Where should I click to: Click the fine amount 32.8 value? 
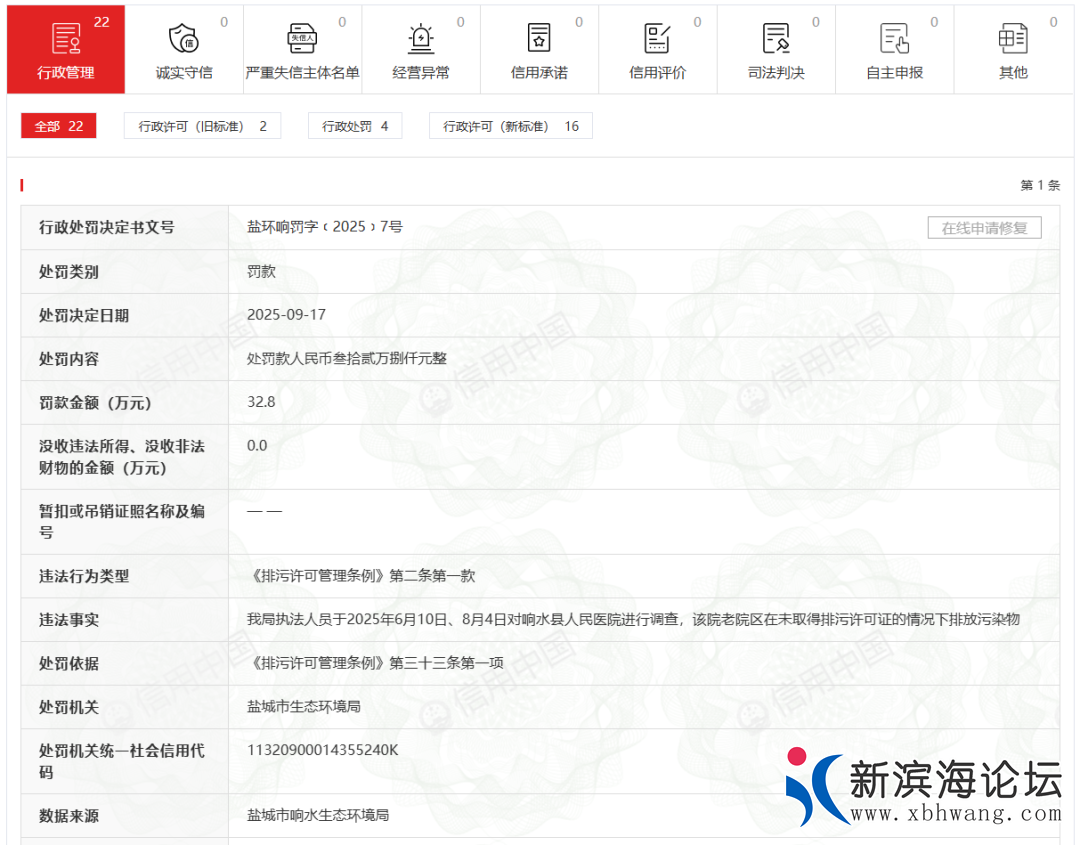[261, 402]
